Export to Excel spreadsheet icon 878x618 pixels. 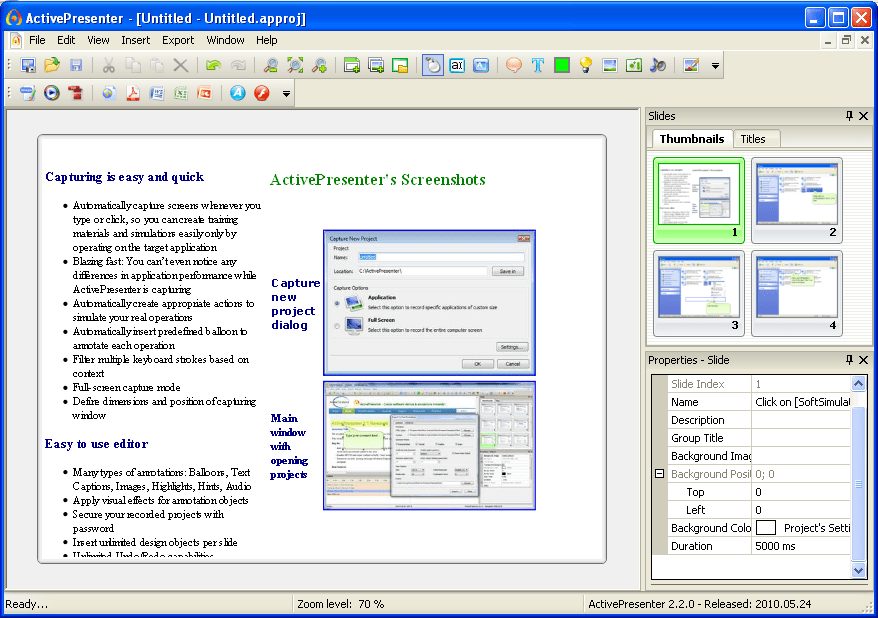(x=181, y=93)
